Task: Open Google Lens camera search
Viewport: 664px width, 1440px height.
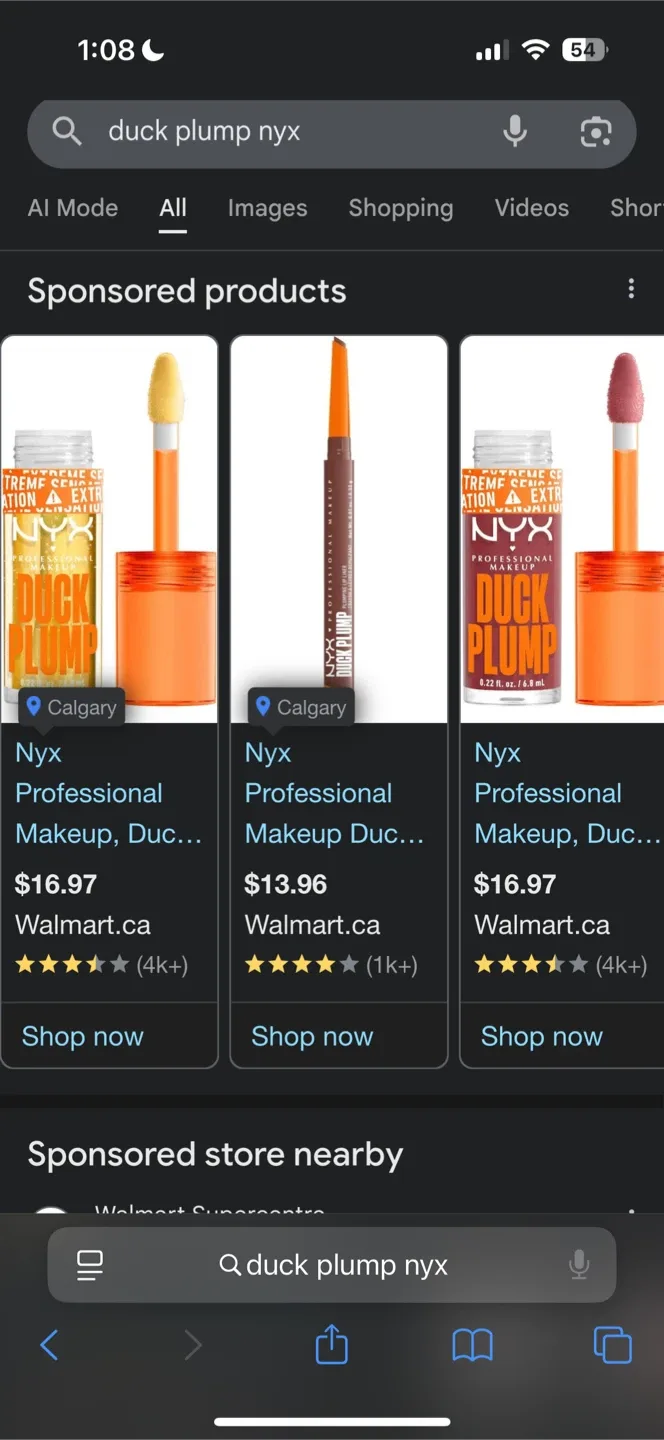Action: click(x=596, y=132)
